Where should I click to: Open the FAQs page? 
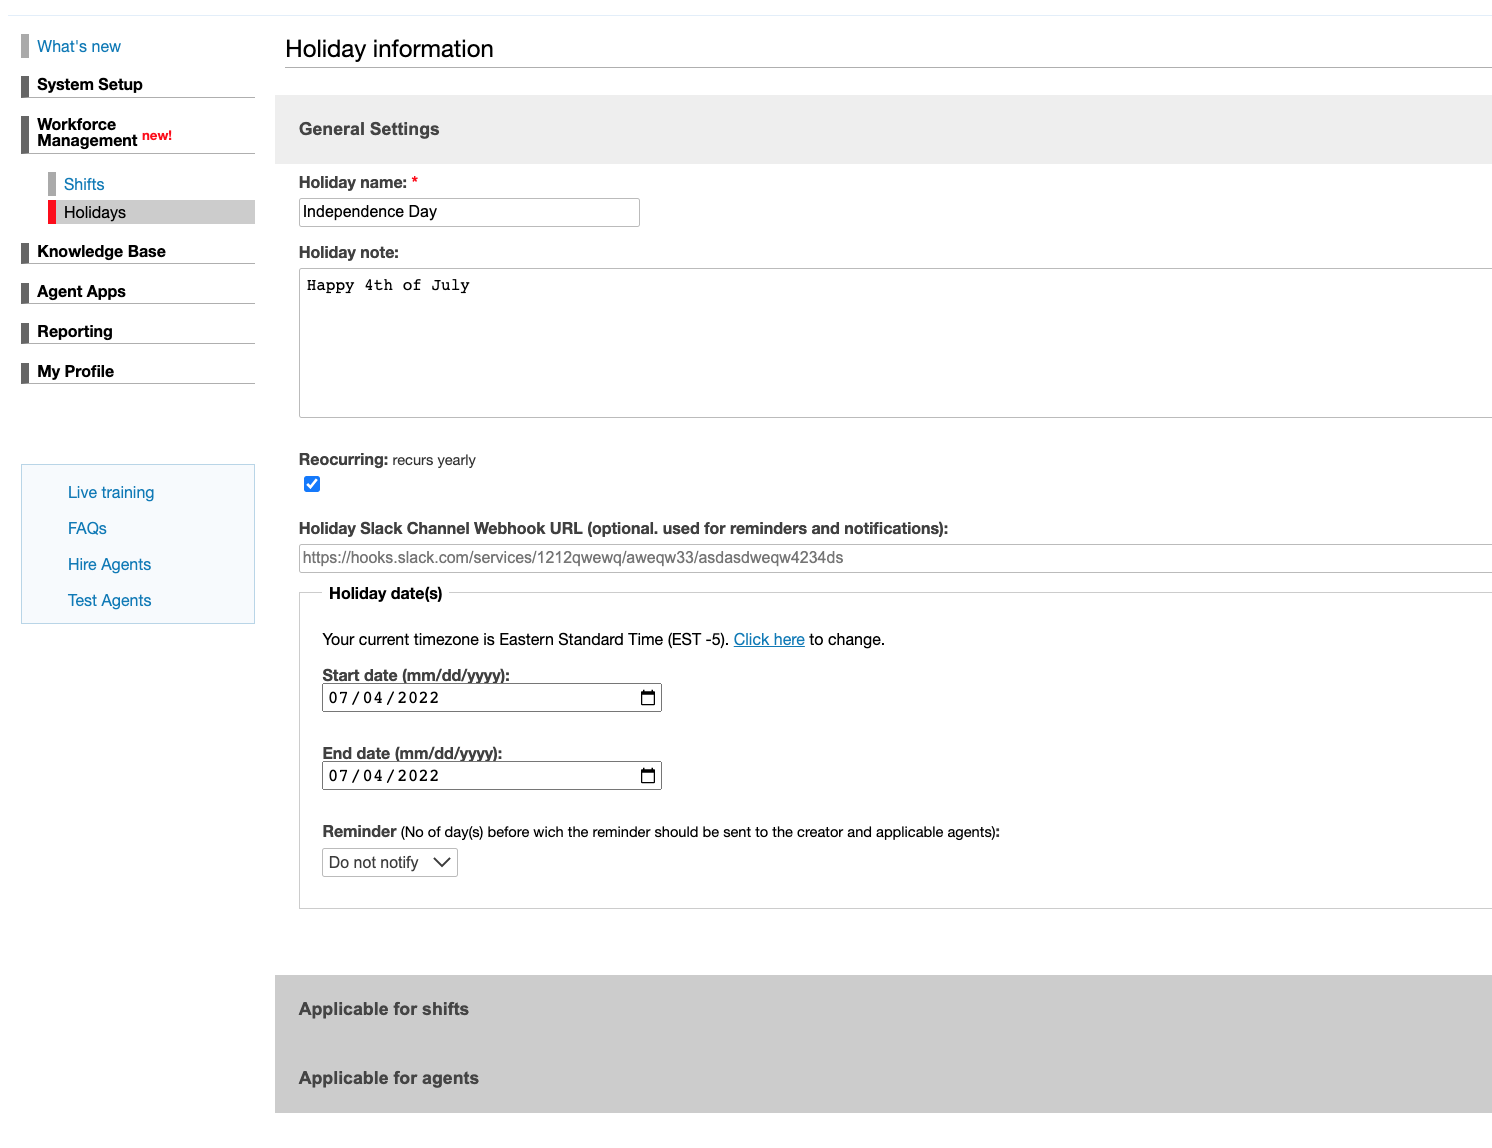pos(86,528)
